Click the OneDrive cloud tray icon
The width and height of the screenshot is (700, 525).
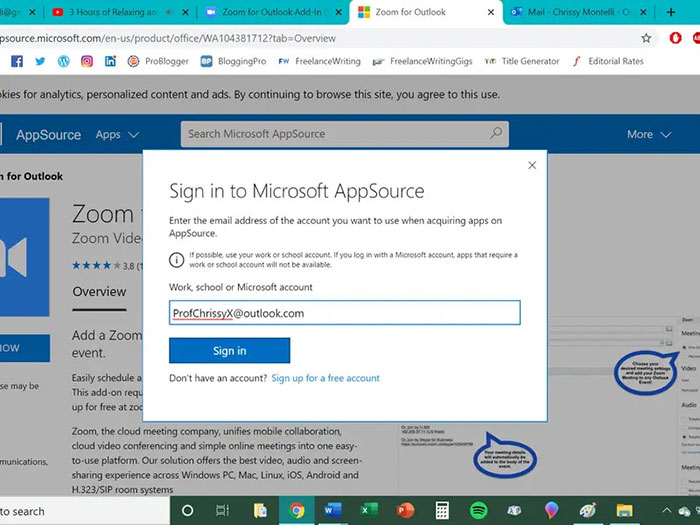click(684, 511)
